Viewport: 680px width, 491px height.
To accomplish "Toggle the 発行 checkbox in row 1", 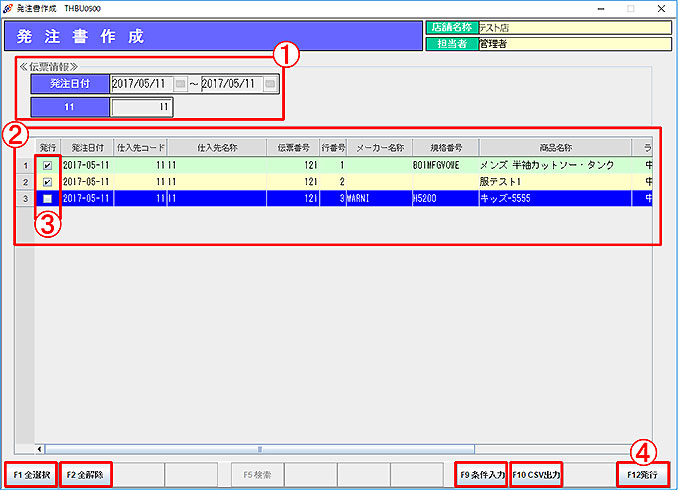I will (x=47, y=165).
